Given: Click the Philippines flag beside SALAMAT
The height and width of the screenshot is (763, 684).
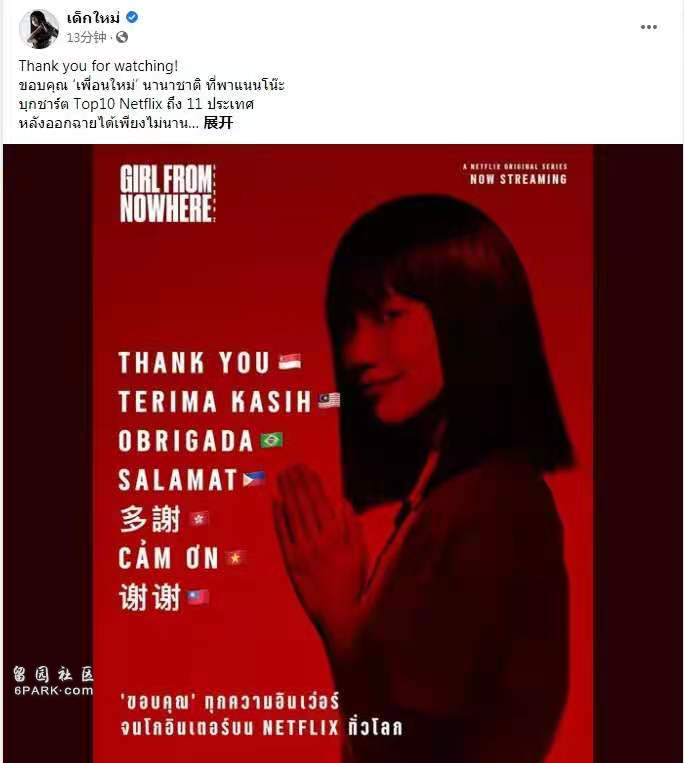Looking at the screenshot, I should tap(254, 479).
